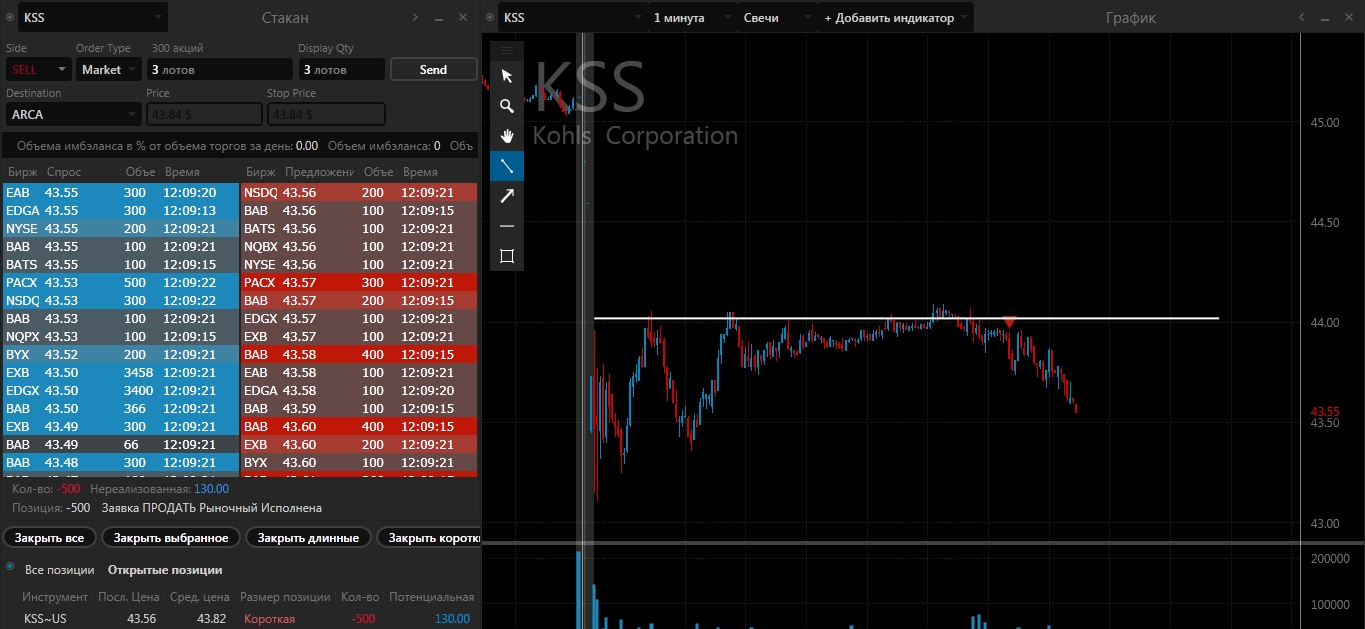Open the Side SELL dropdown
This screenshot has height=629, width=1365.
38,69
